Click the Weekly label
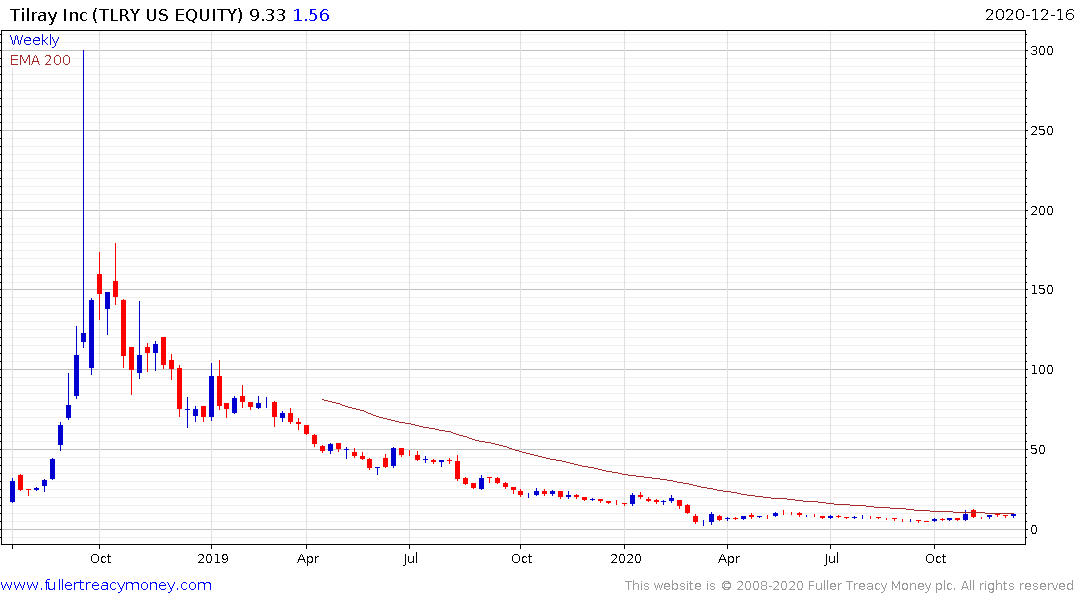The image size is (1075, 600). (x=34, y=40)
